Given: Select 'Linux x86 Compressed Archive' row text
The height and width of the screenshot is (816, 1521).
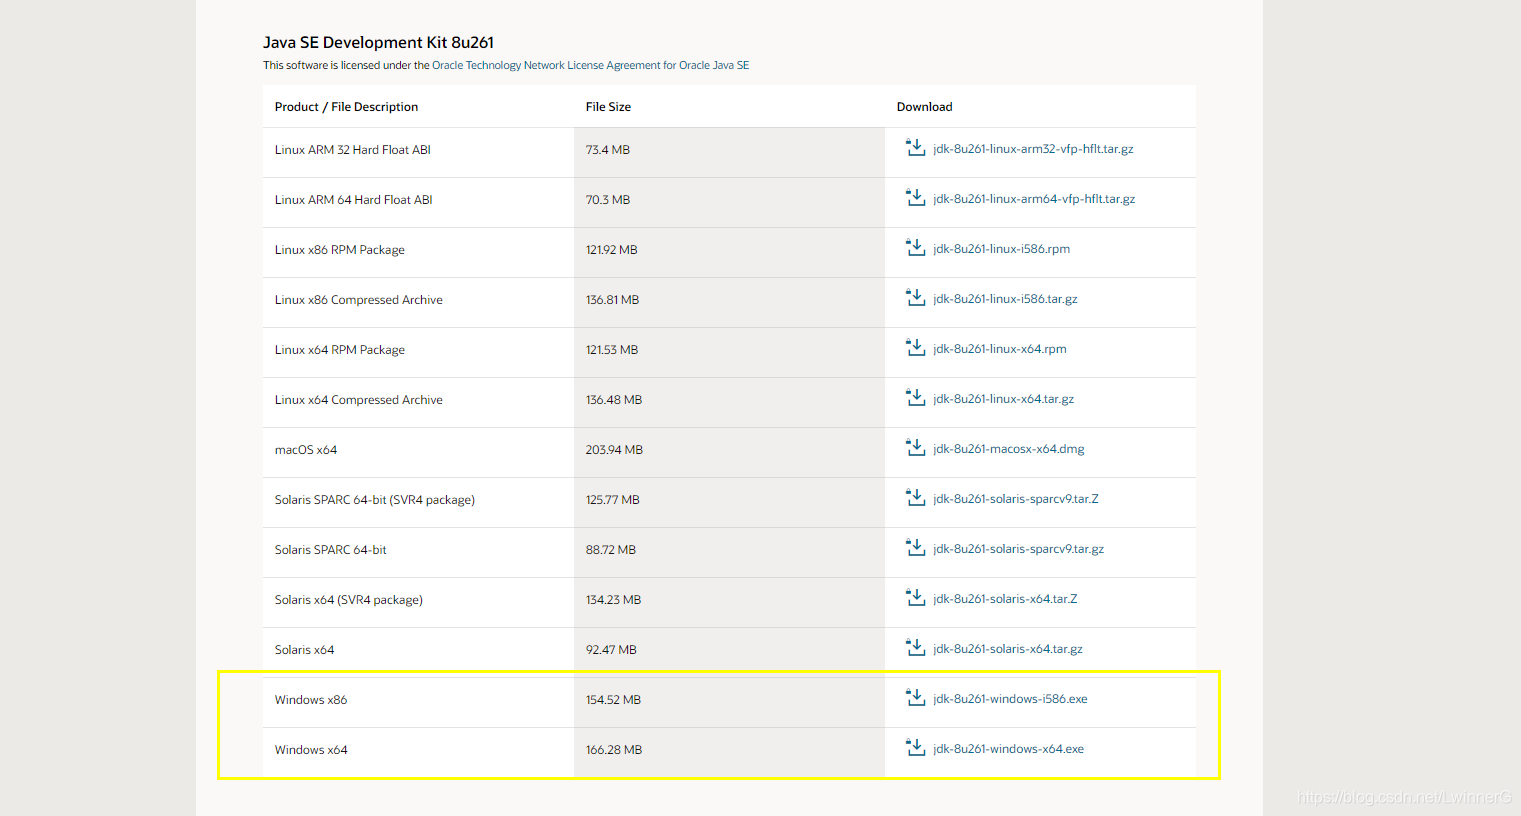Looking at the screenshot, I should [359, 300].
